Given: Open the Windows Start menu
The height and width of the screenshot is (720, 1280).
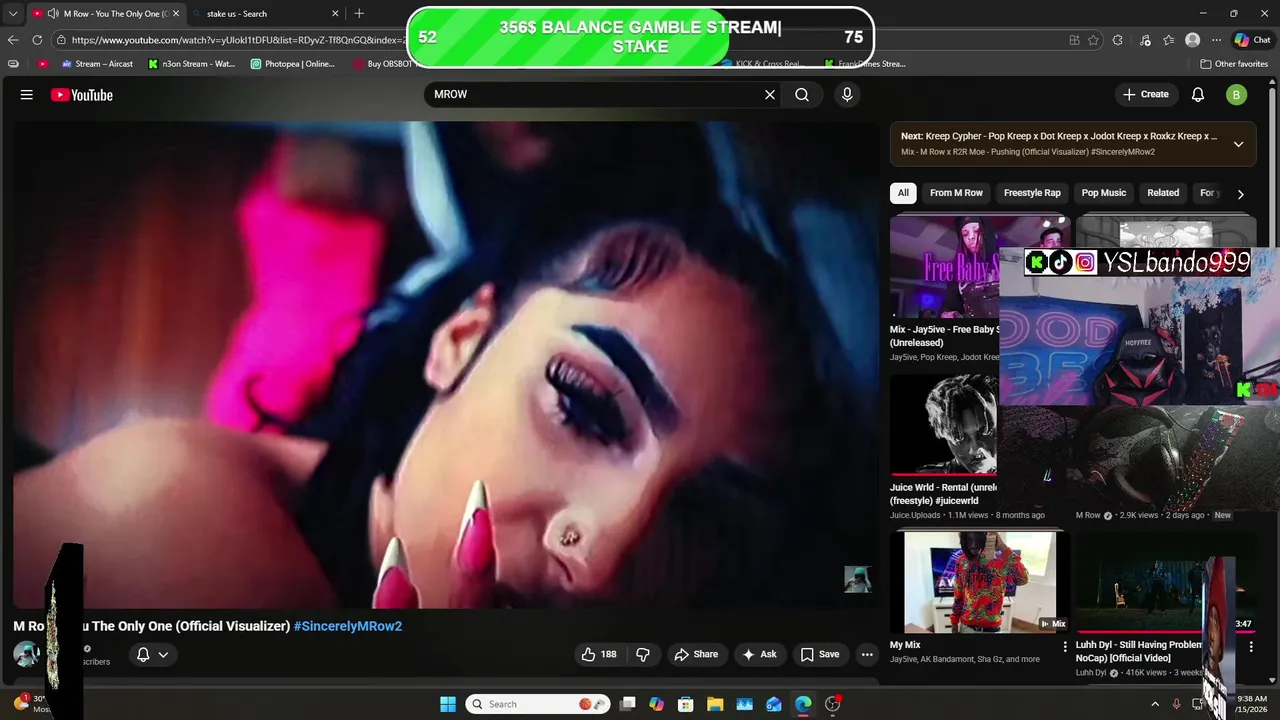Looking at the screenshot, I should pos(448,704).
